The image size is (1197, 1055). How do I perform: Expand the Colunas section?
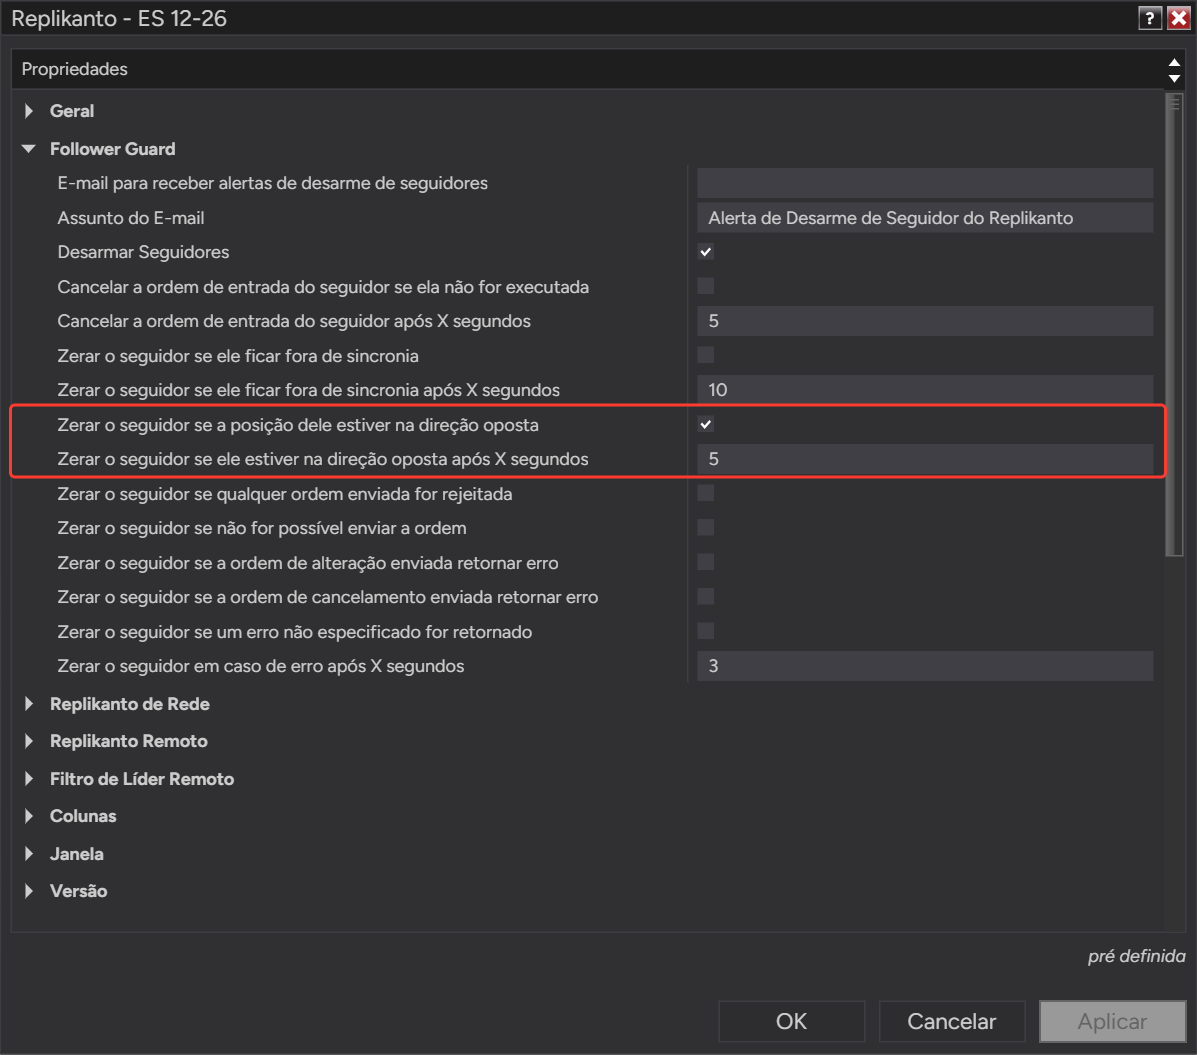point(29,816)
